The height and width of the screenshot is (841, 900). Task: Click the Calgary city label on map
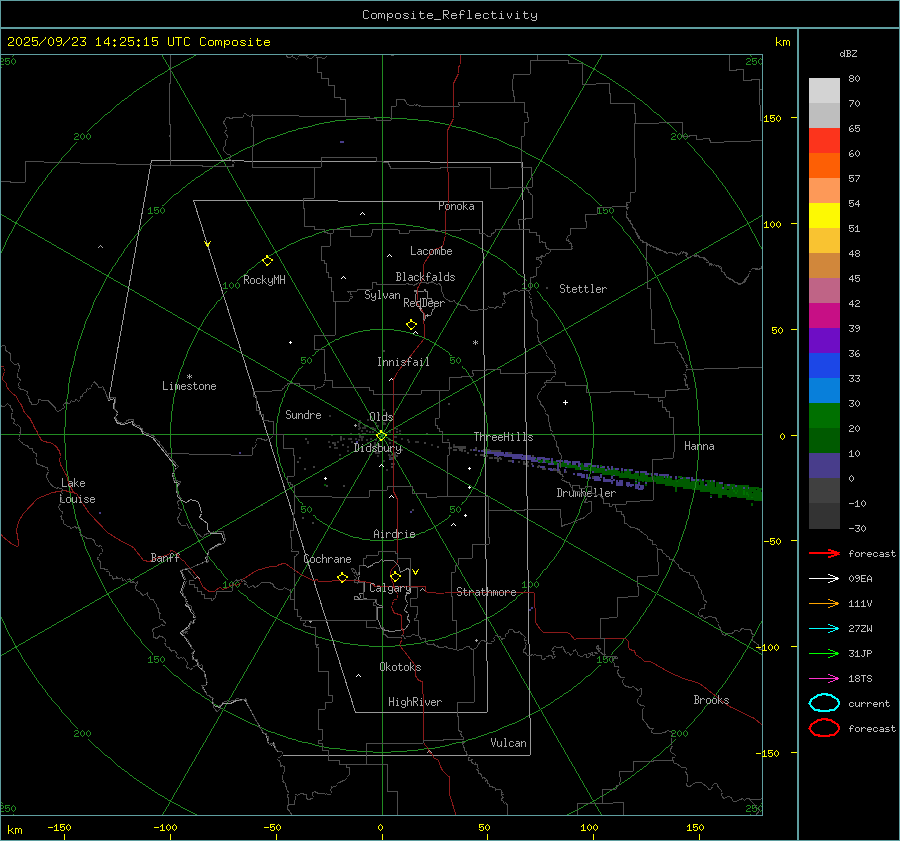[389, 589]
